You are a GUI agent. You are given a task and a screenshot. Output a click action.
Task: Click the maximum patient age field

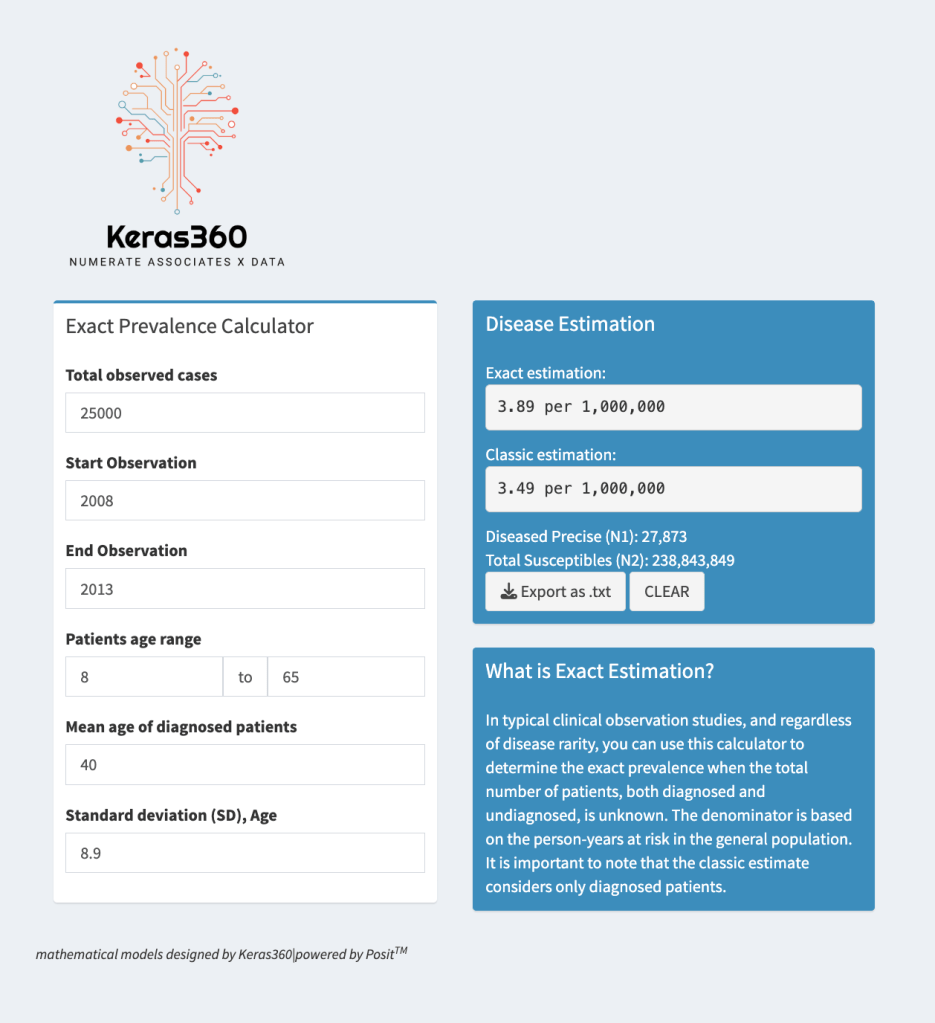(x=346, y=677)
